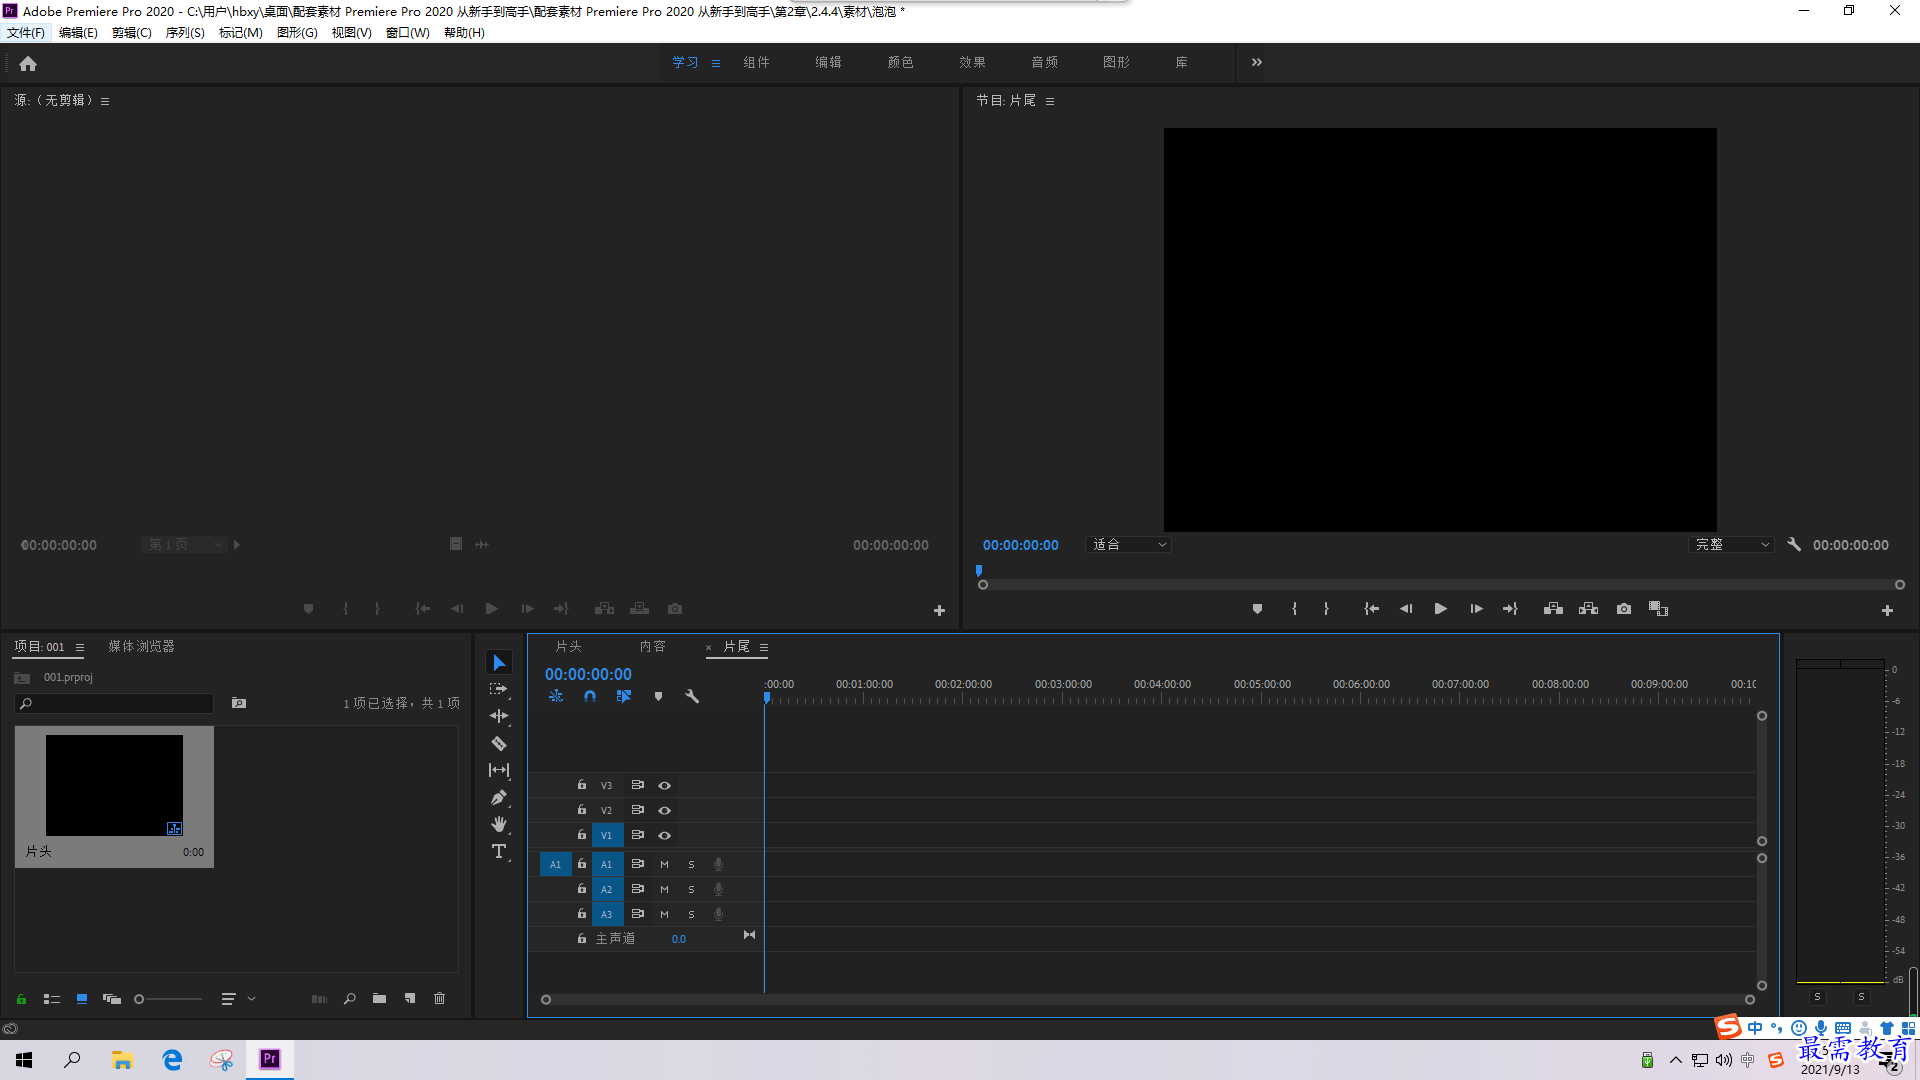Enable voice-over record on track A1
This screenshot has width=1920, height=1080.
tap(718, 865)
